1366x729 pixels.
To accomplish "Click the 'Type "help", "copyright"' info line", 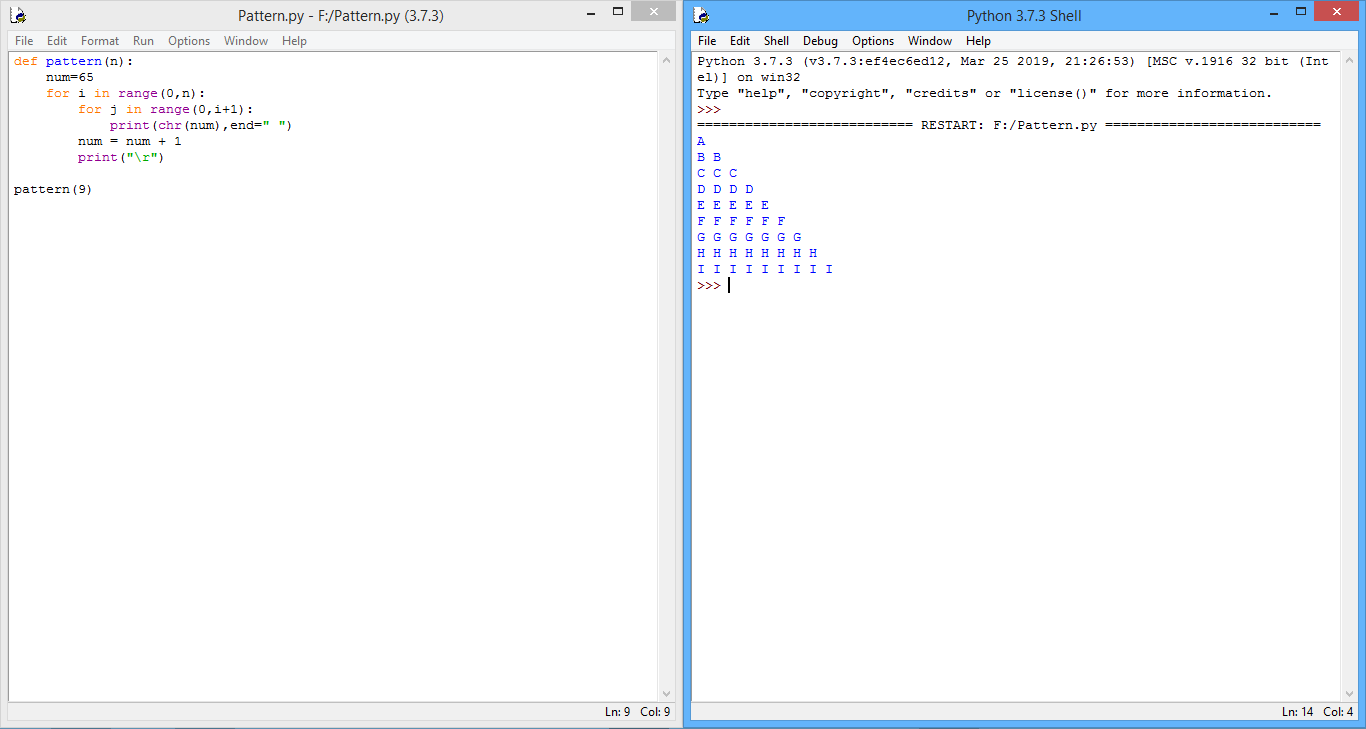I will [985, 93].
